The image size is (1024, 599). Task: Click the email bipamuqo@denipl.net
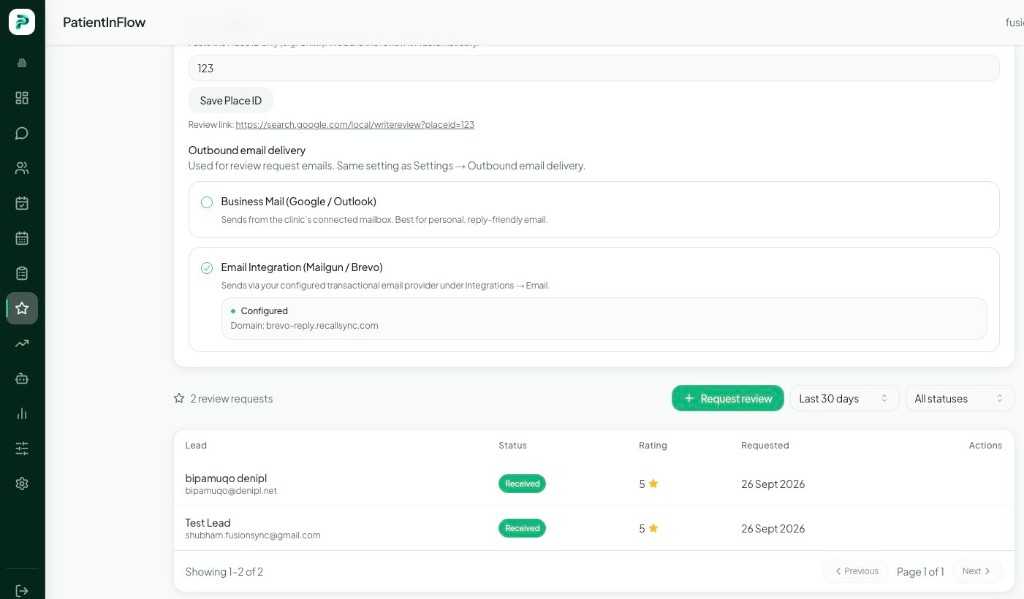coord(231,491)
